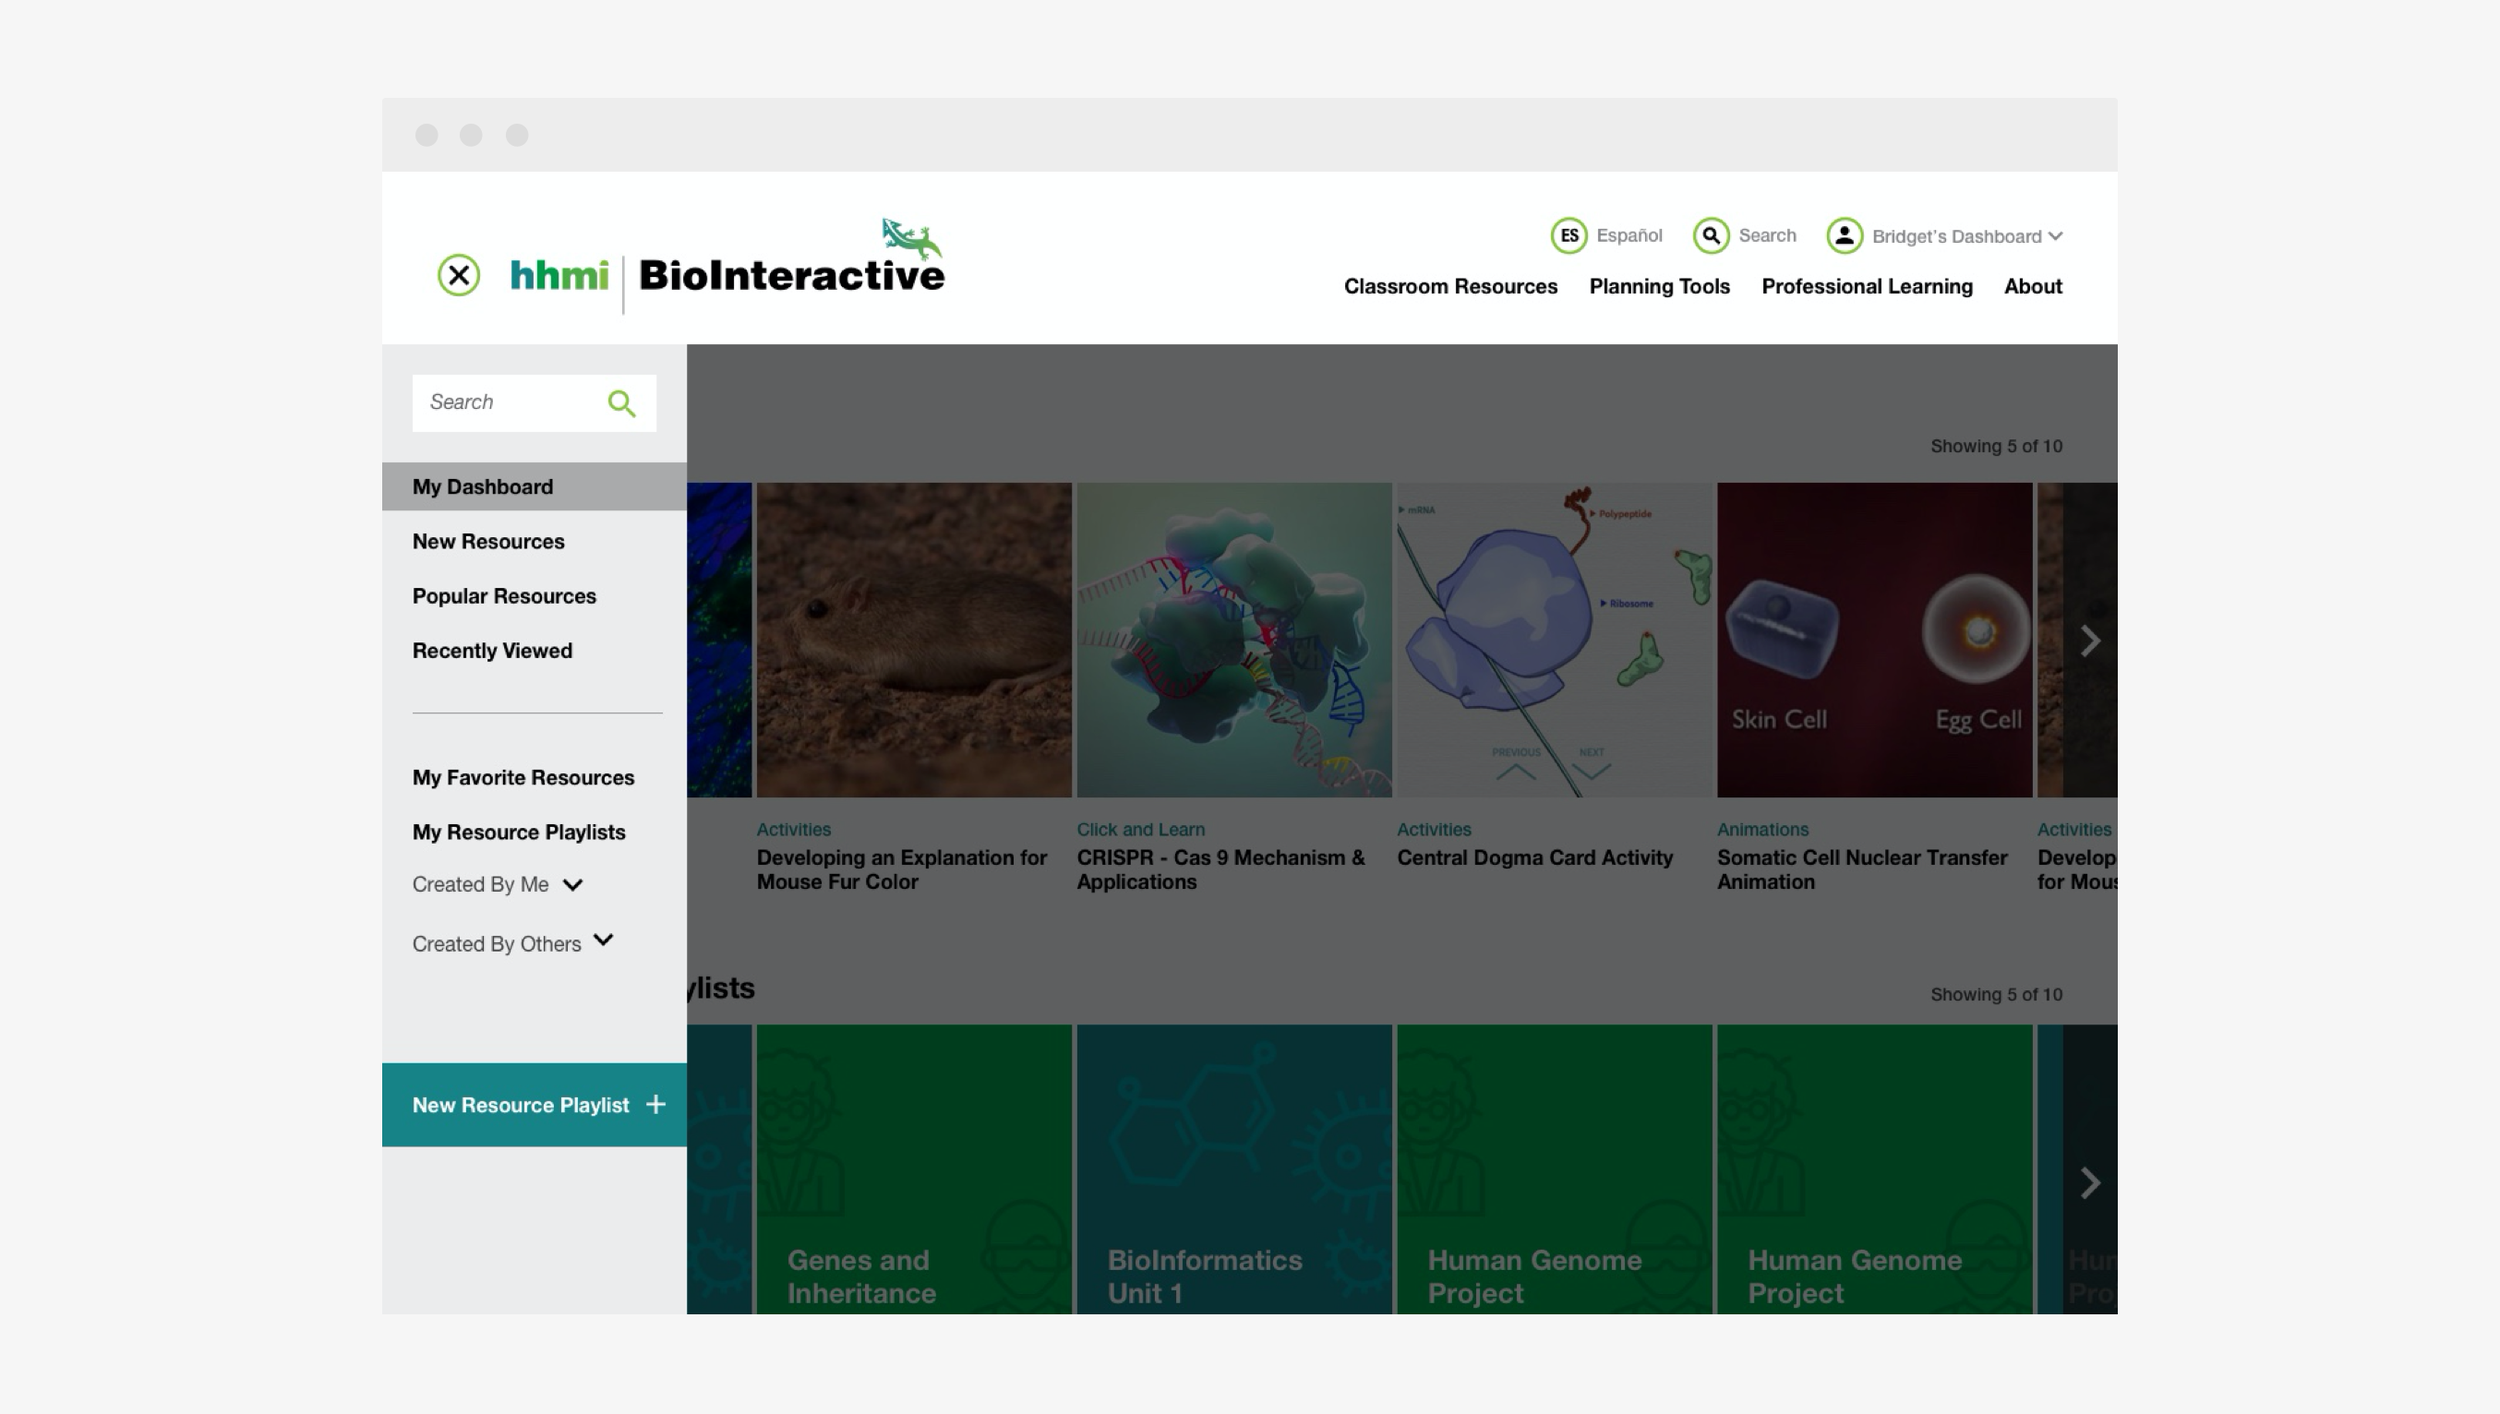Open Planning Tools menu
The width and height of the screenshot is (2500, 1414).
1659,287
